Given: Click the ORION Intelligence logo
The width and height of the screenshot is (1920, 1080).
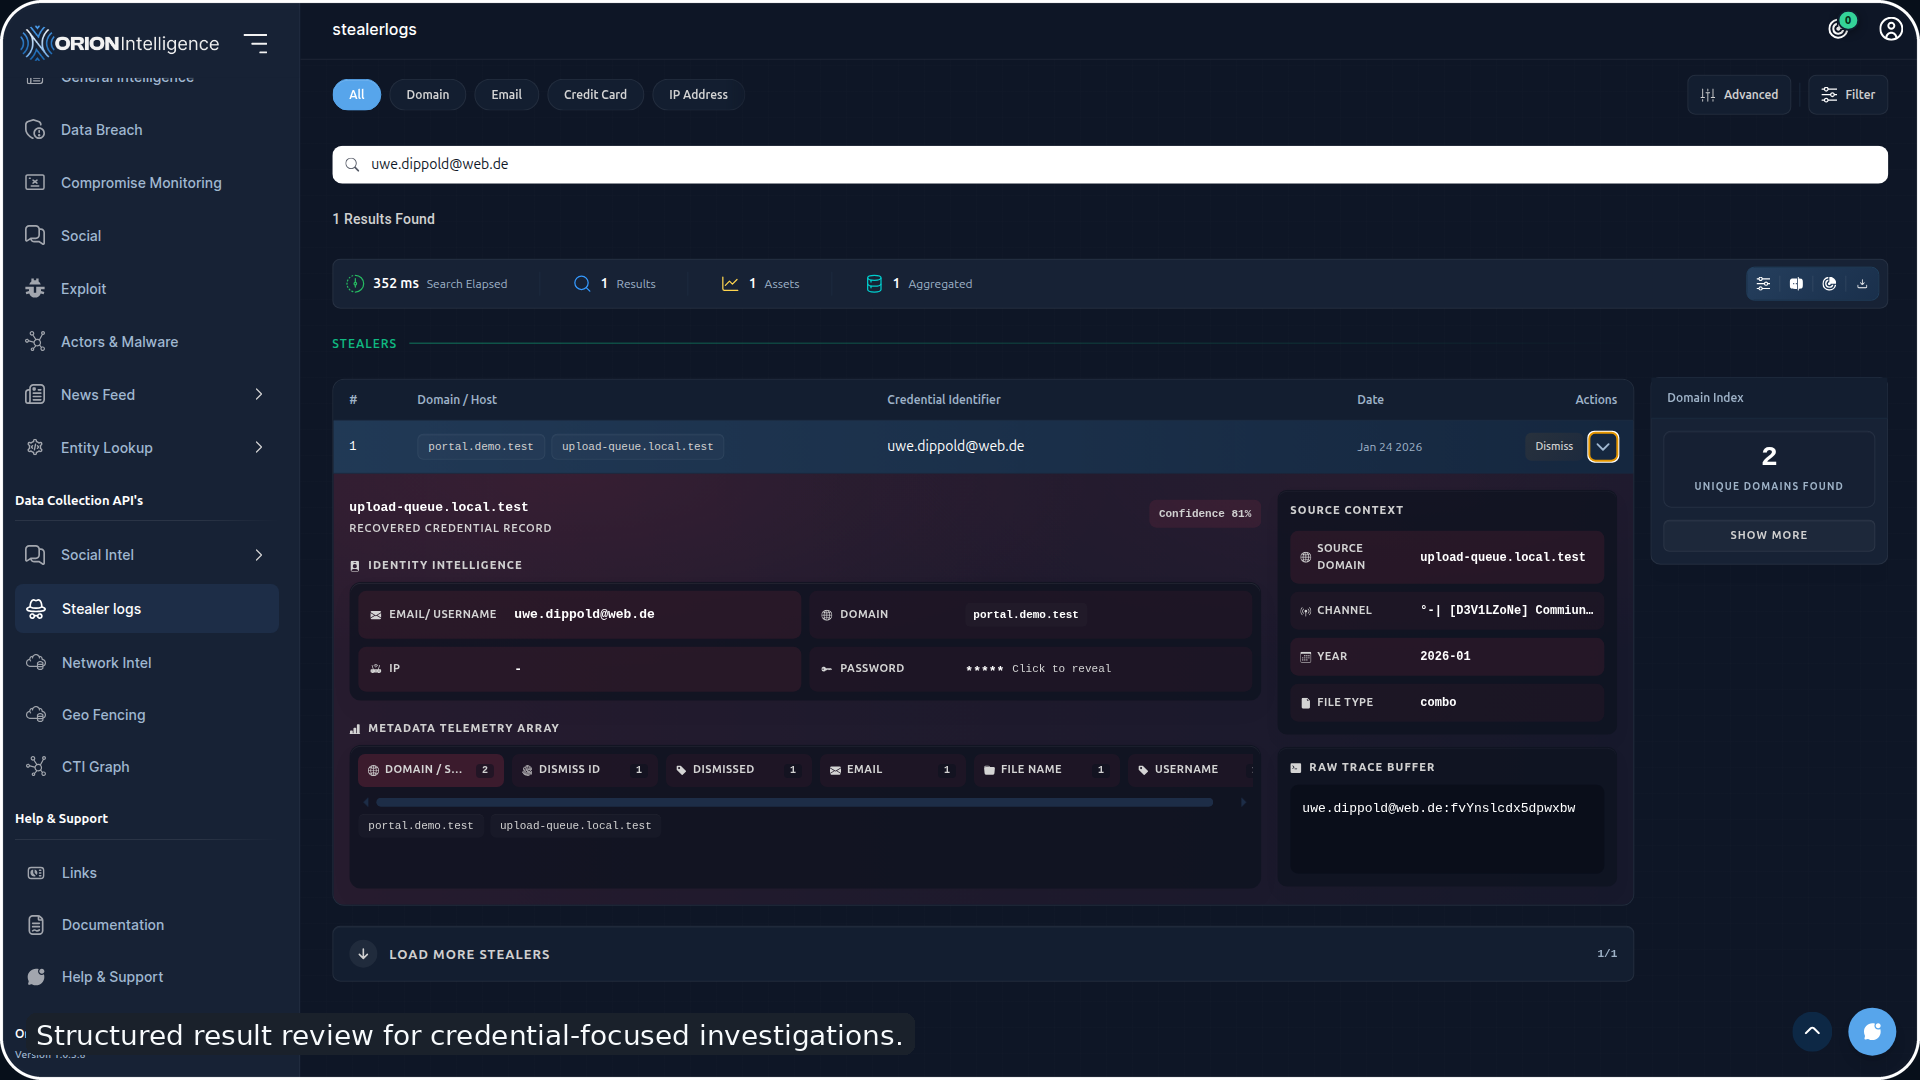Looking at the screenshot, I should coord(120,43).
